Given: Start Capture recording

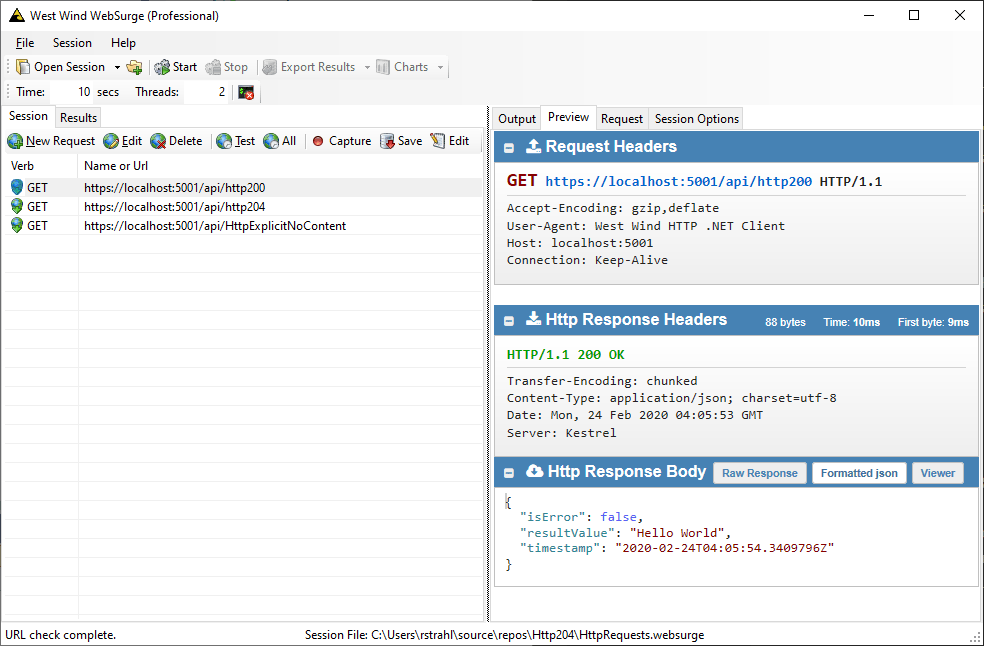Looking at the screenshot, I should tap(341, 141).
